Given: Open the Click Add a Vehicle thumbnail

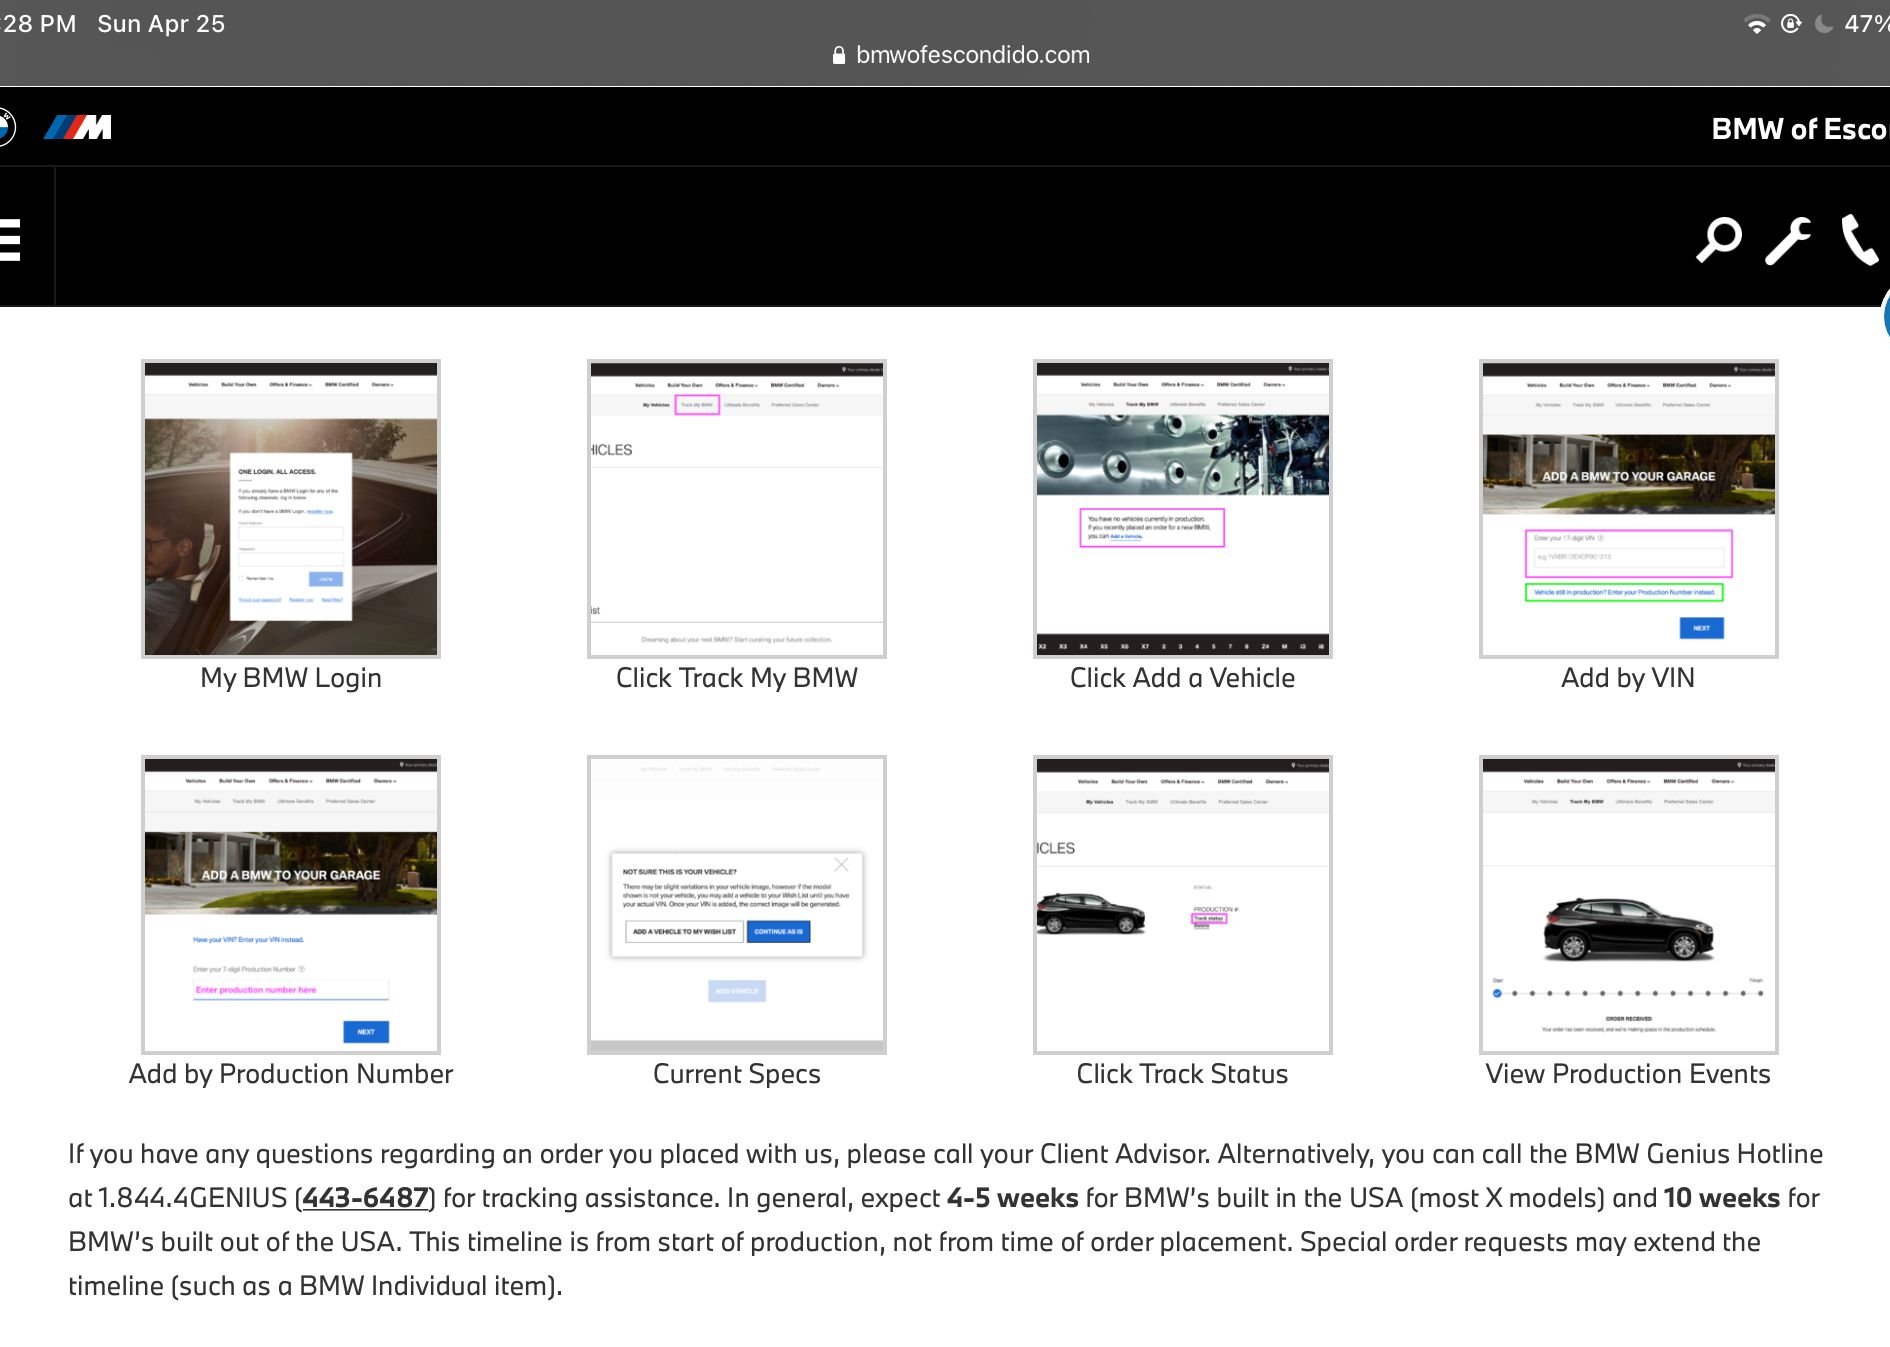Looking at the screenshot, I should point(1183,509).
